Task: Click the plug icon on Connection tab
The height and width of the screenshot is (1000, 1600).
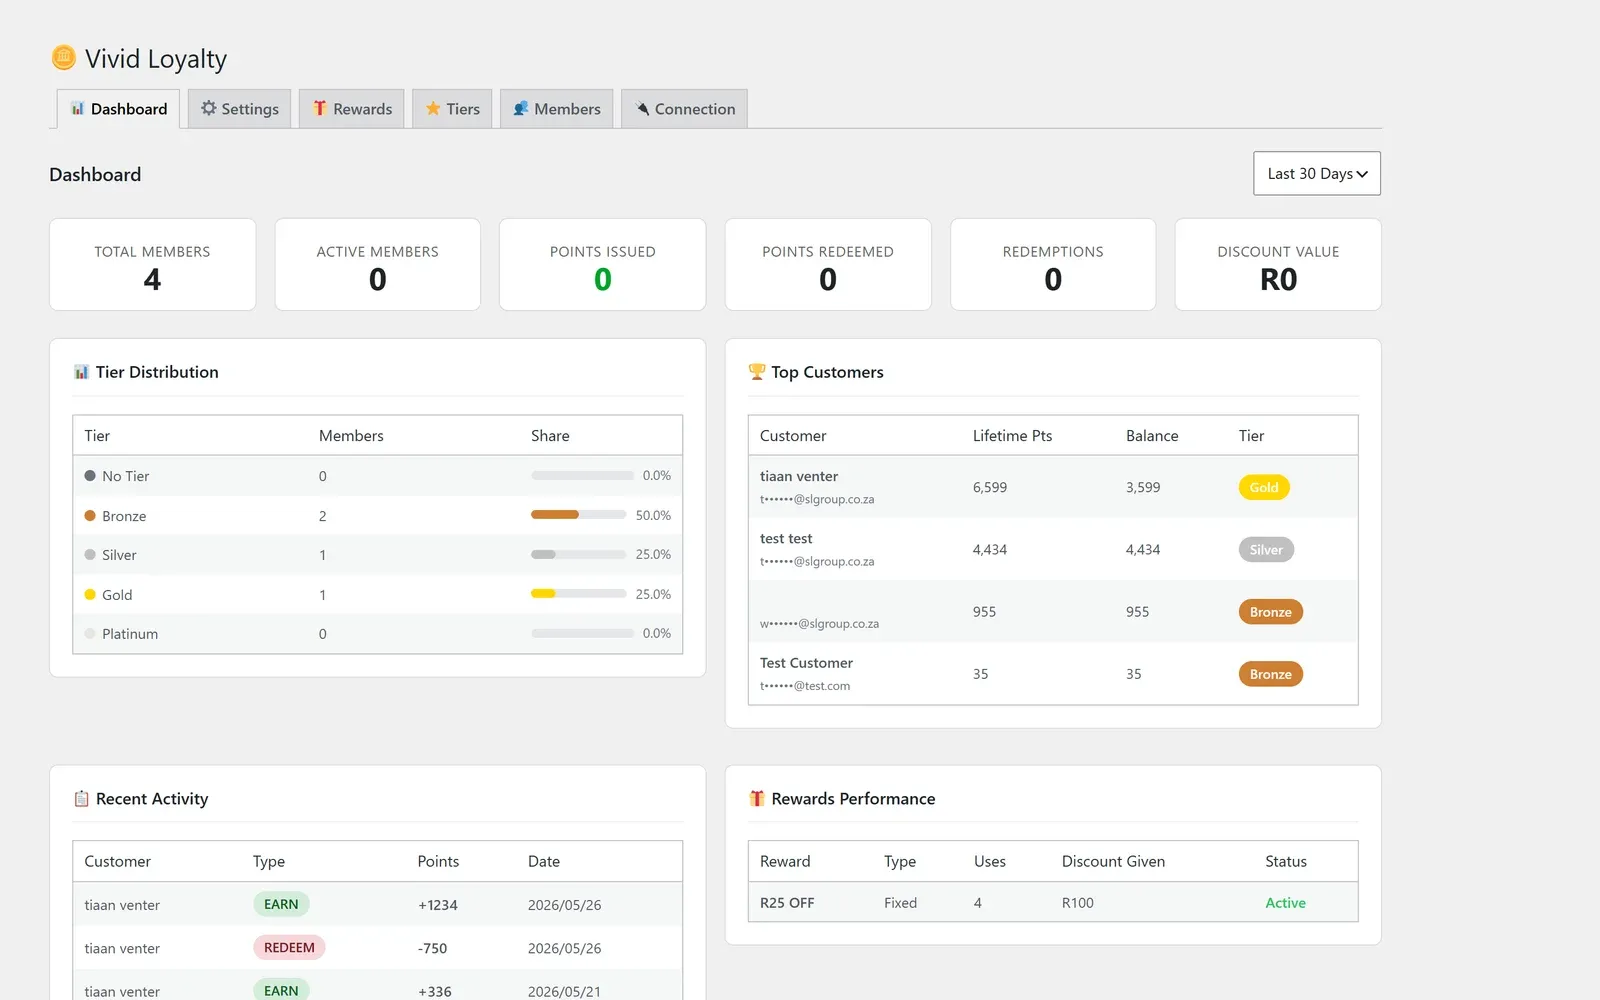Action: [x=642, y=108]
